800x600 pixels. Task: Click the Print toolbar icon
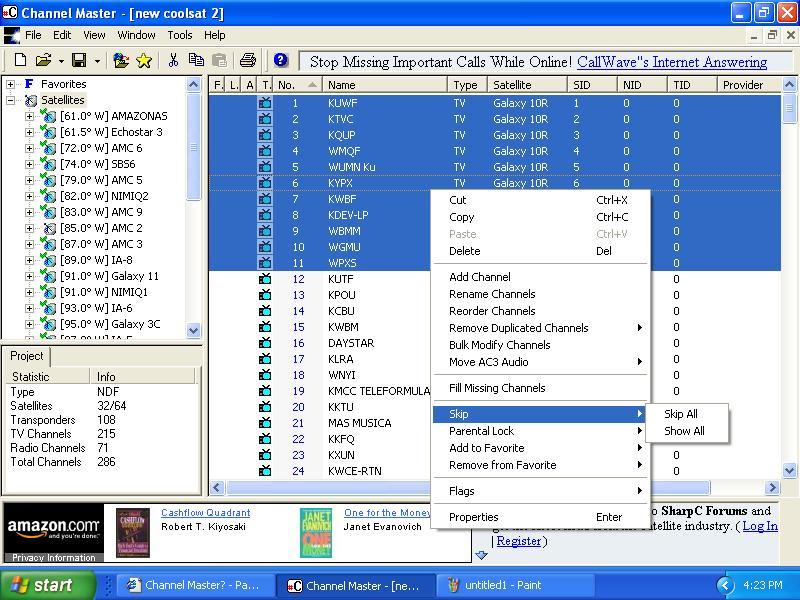248,60
